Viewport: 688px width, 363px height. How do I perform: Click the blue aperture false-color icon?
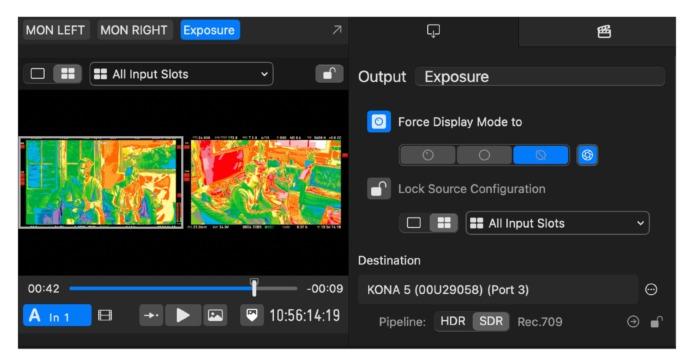[587, 155]
